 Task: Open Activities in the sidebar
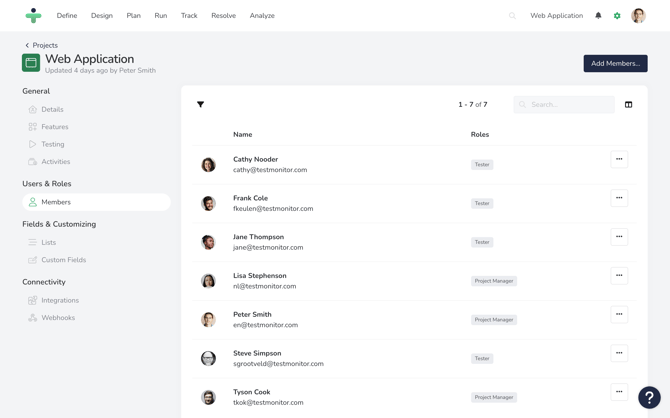[x=56, y=162]
